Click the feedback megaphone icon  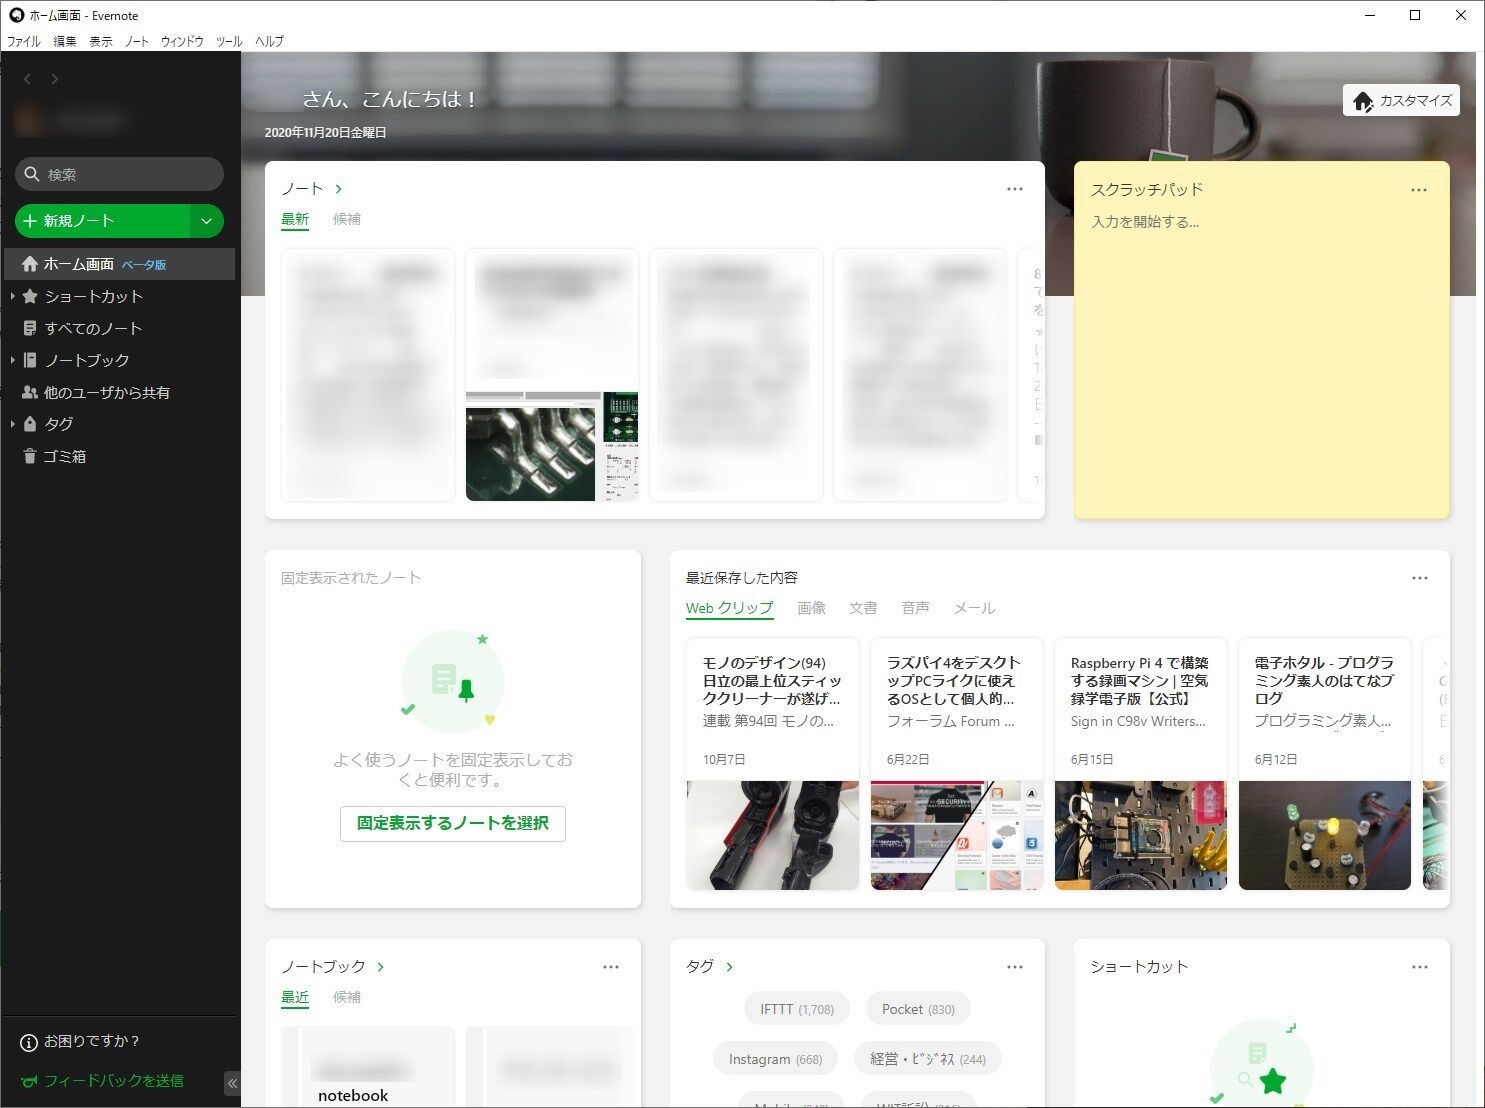tap(29, 1081)
